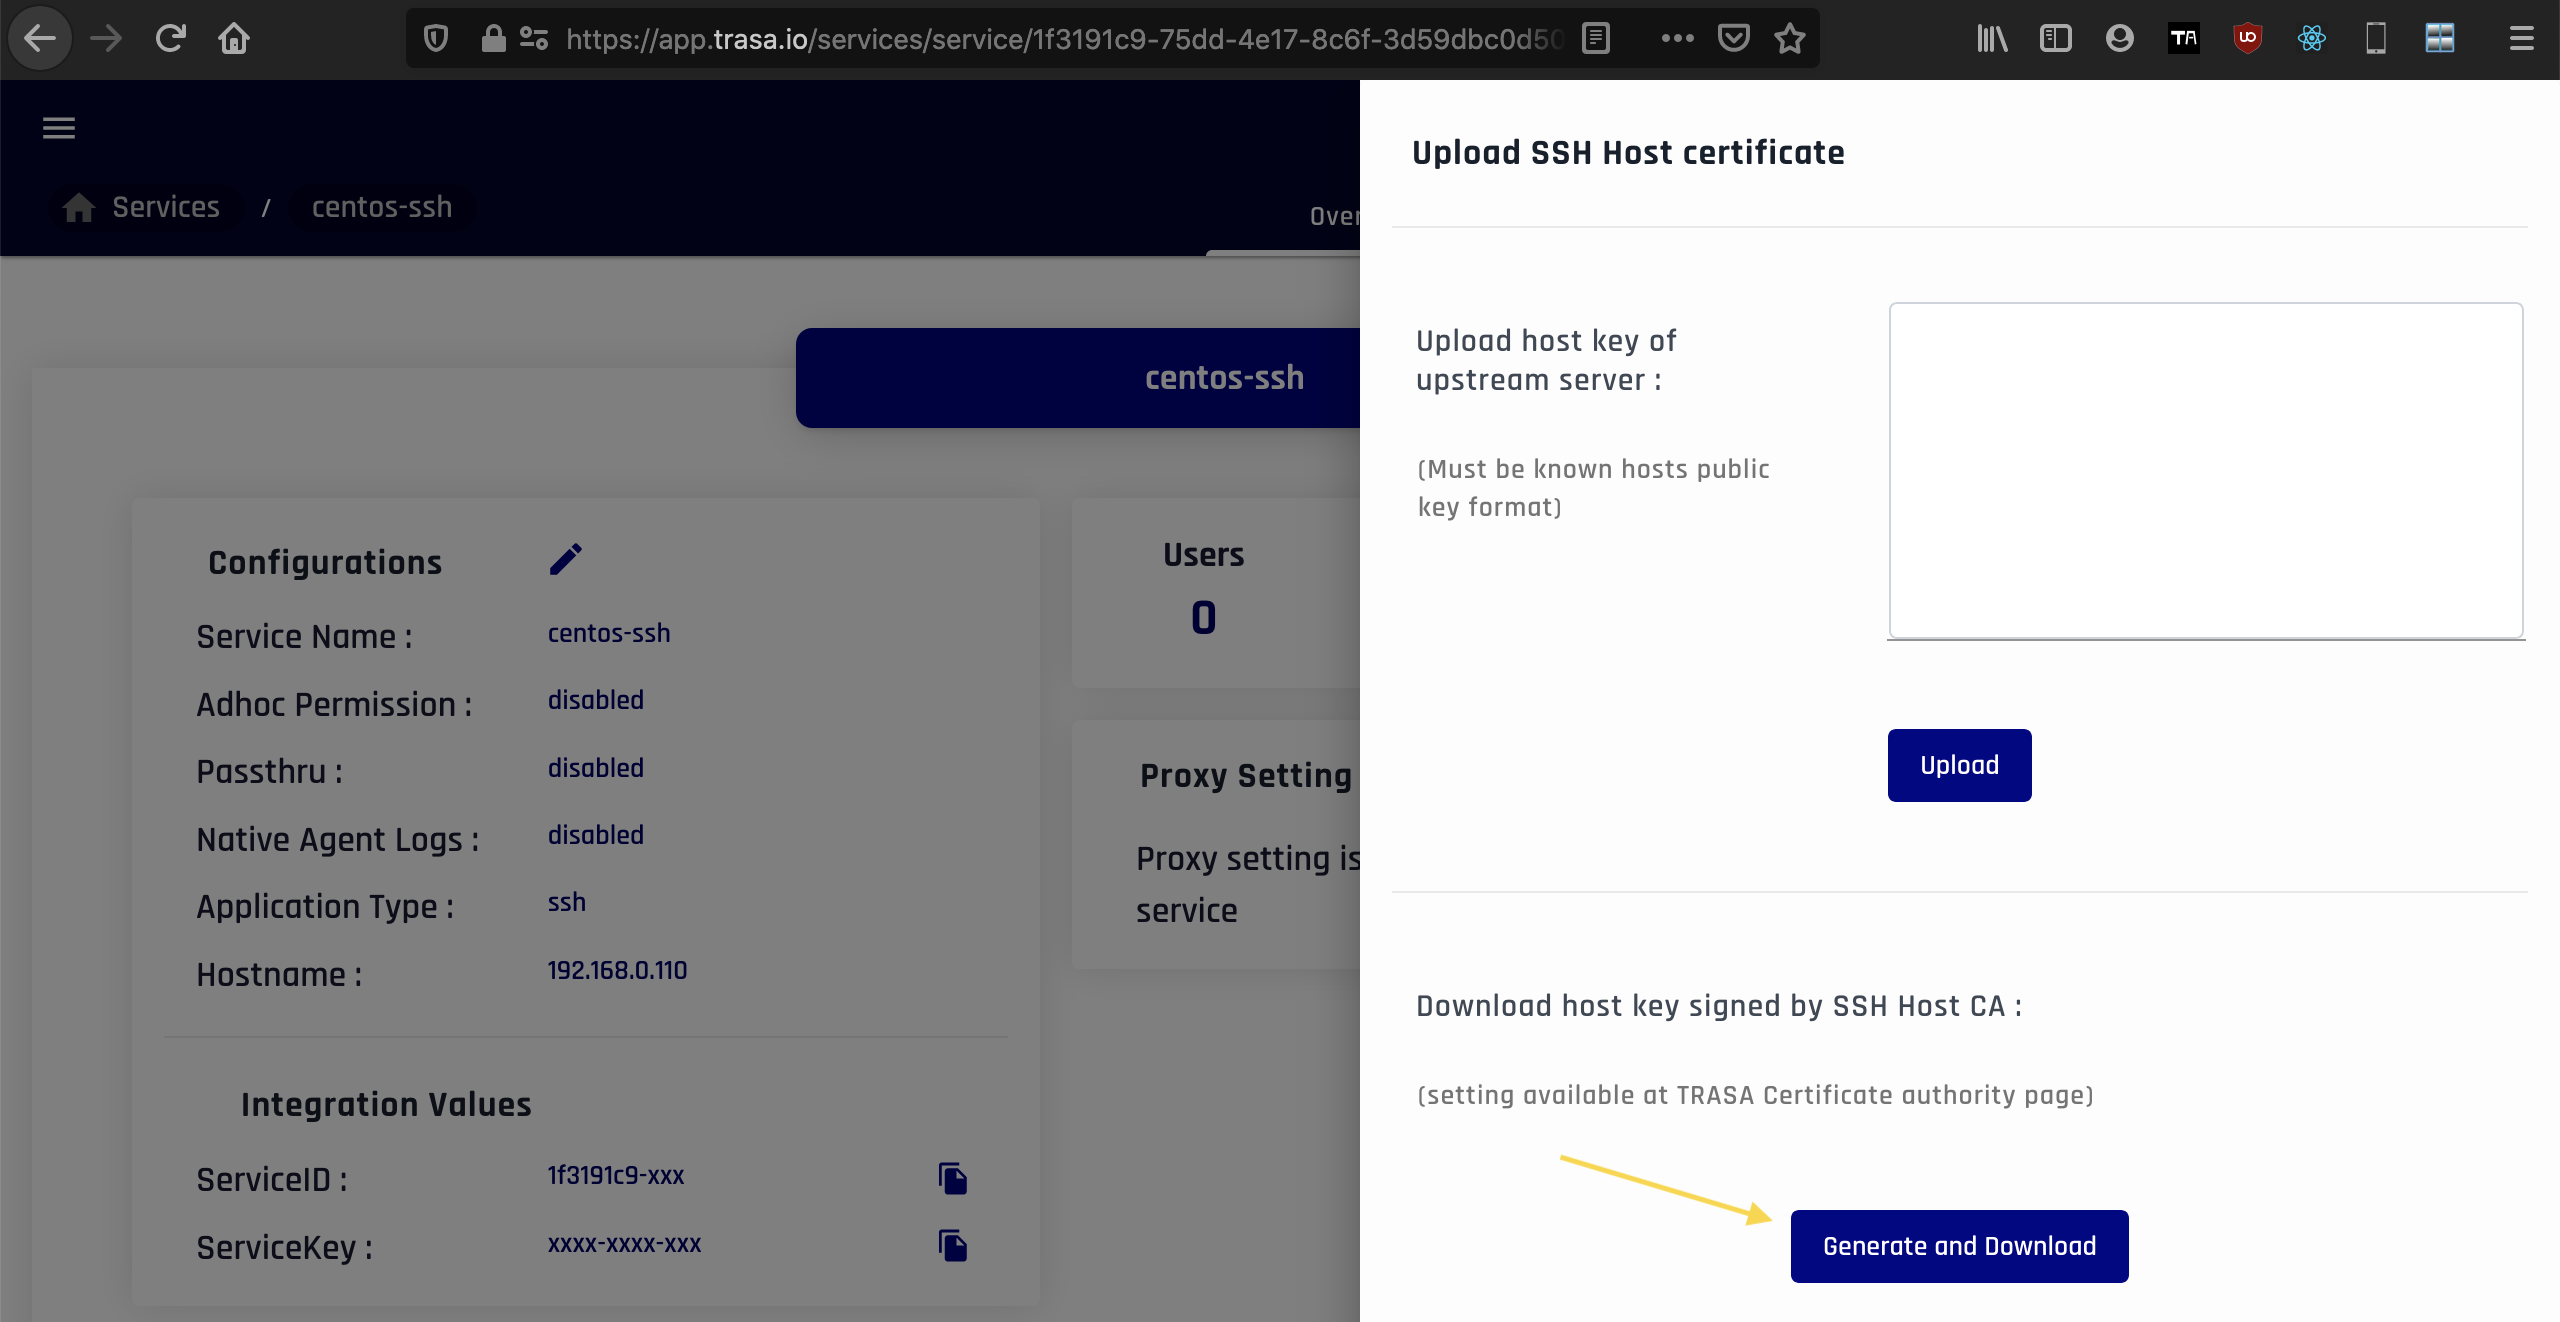Open Responsive Design Mode
The image size is (2560, 1322).
(2376, 38)
